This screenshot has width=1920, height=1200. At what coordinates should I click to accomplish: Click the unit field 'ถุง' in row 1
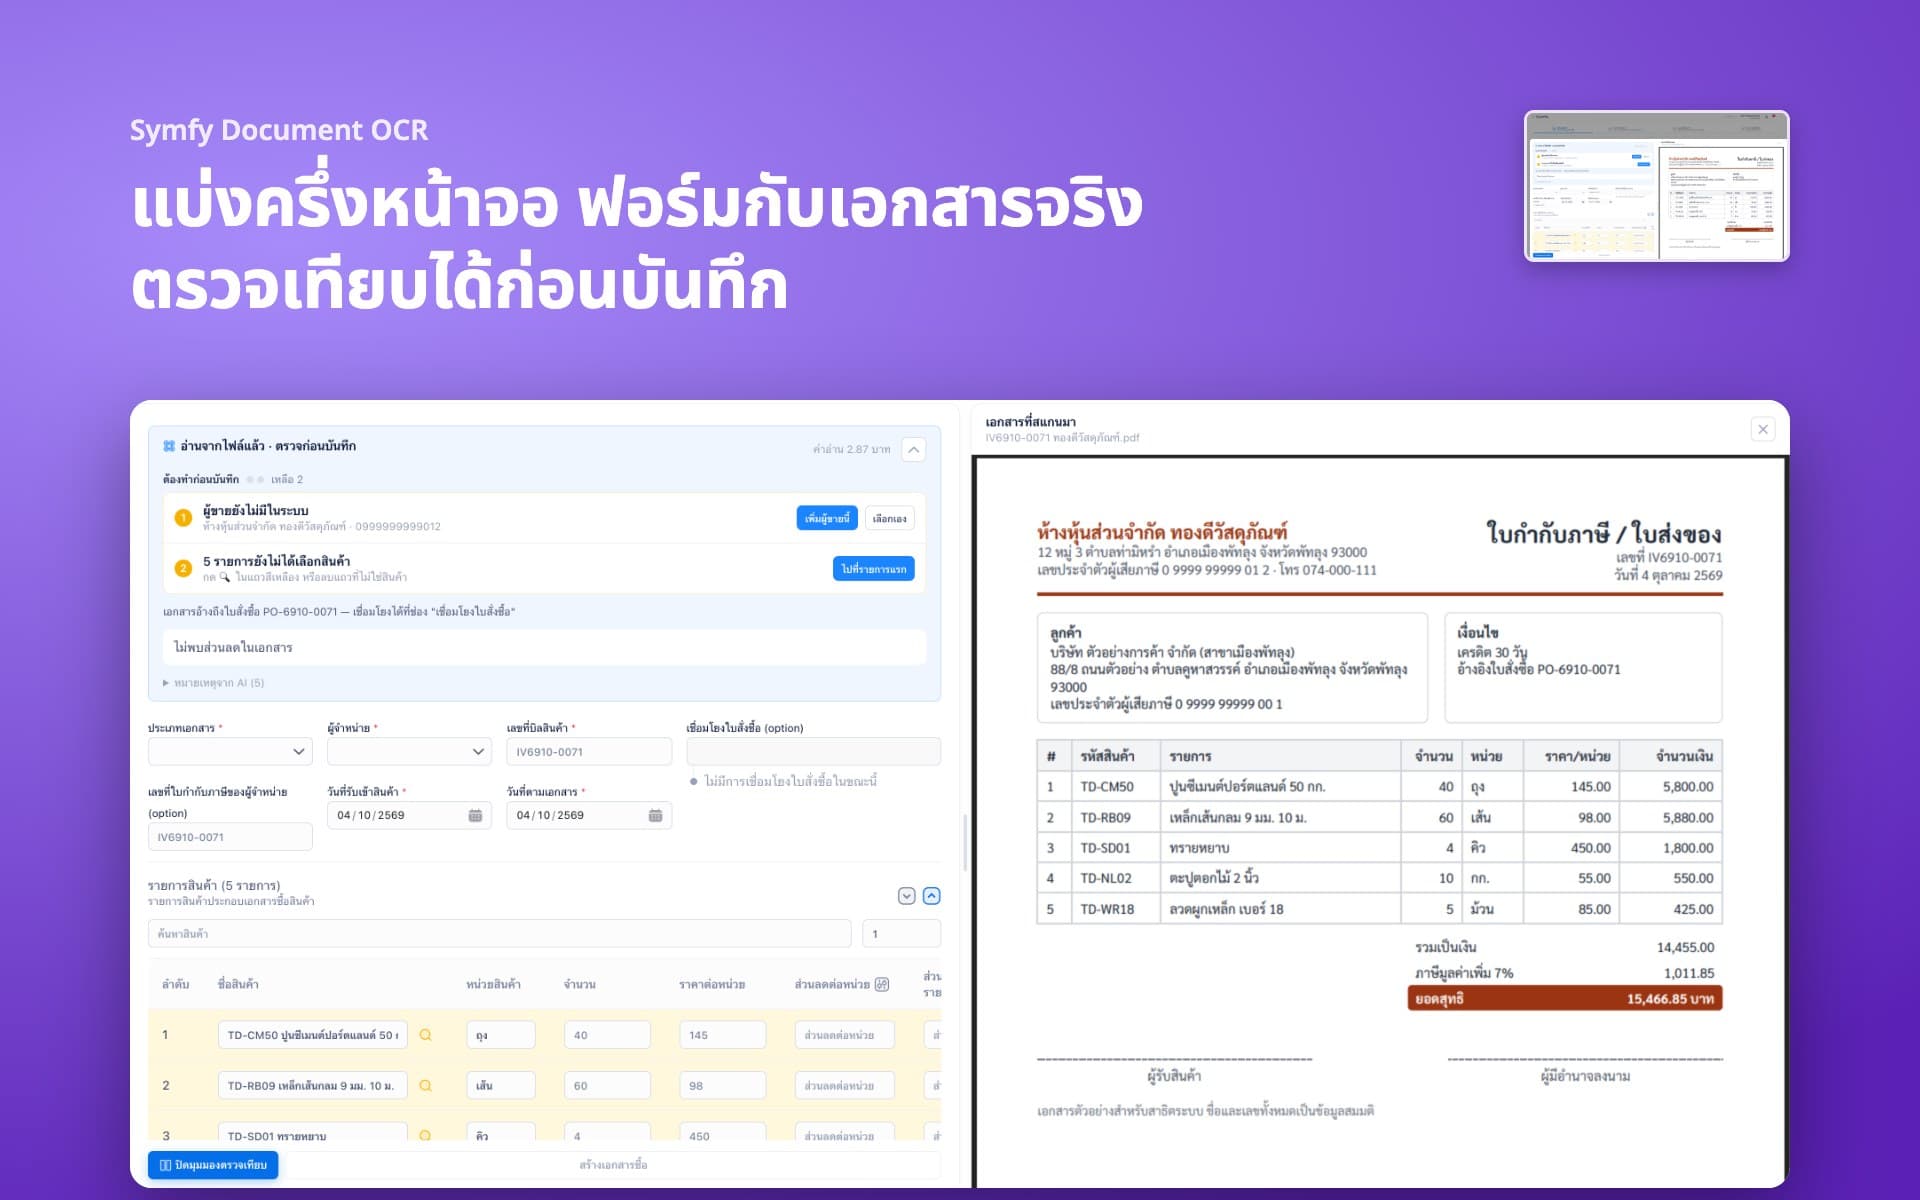[501, 1035]
